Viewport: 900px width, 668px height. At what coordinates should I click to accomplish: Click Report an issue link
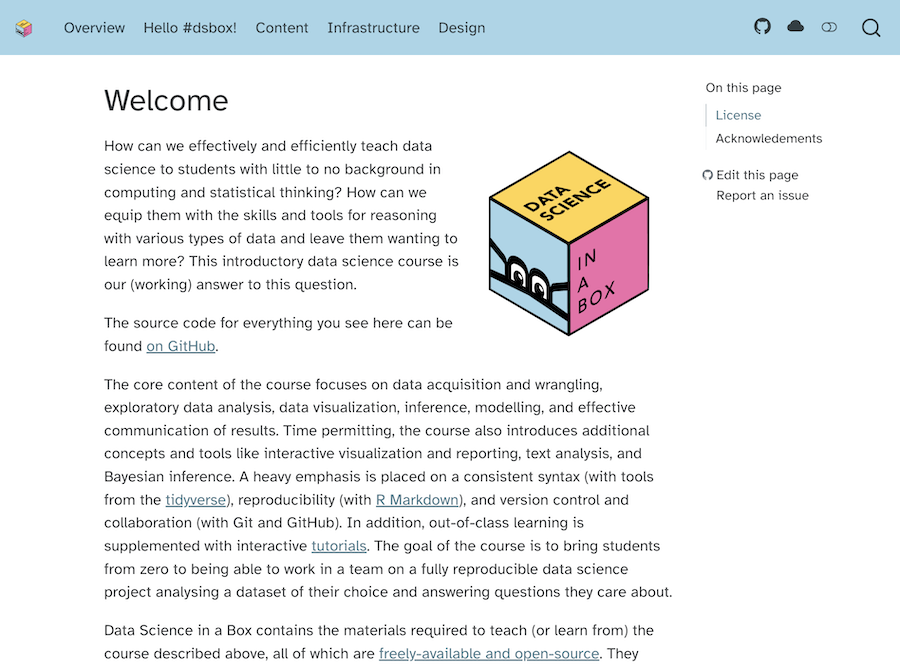point(762,195)
